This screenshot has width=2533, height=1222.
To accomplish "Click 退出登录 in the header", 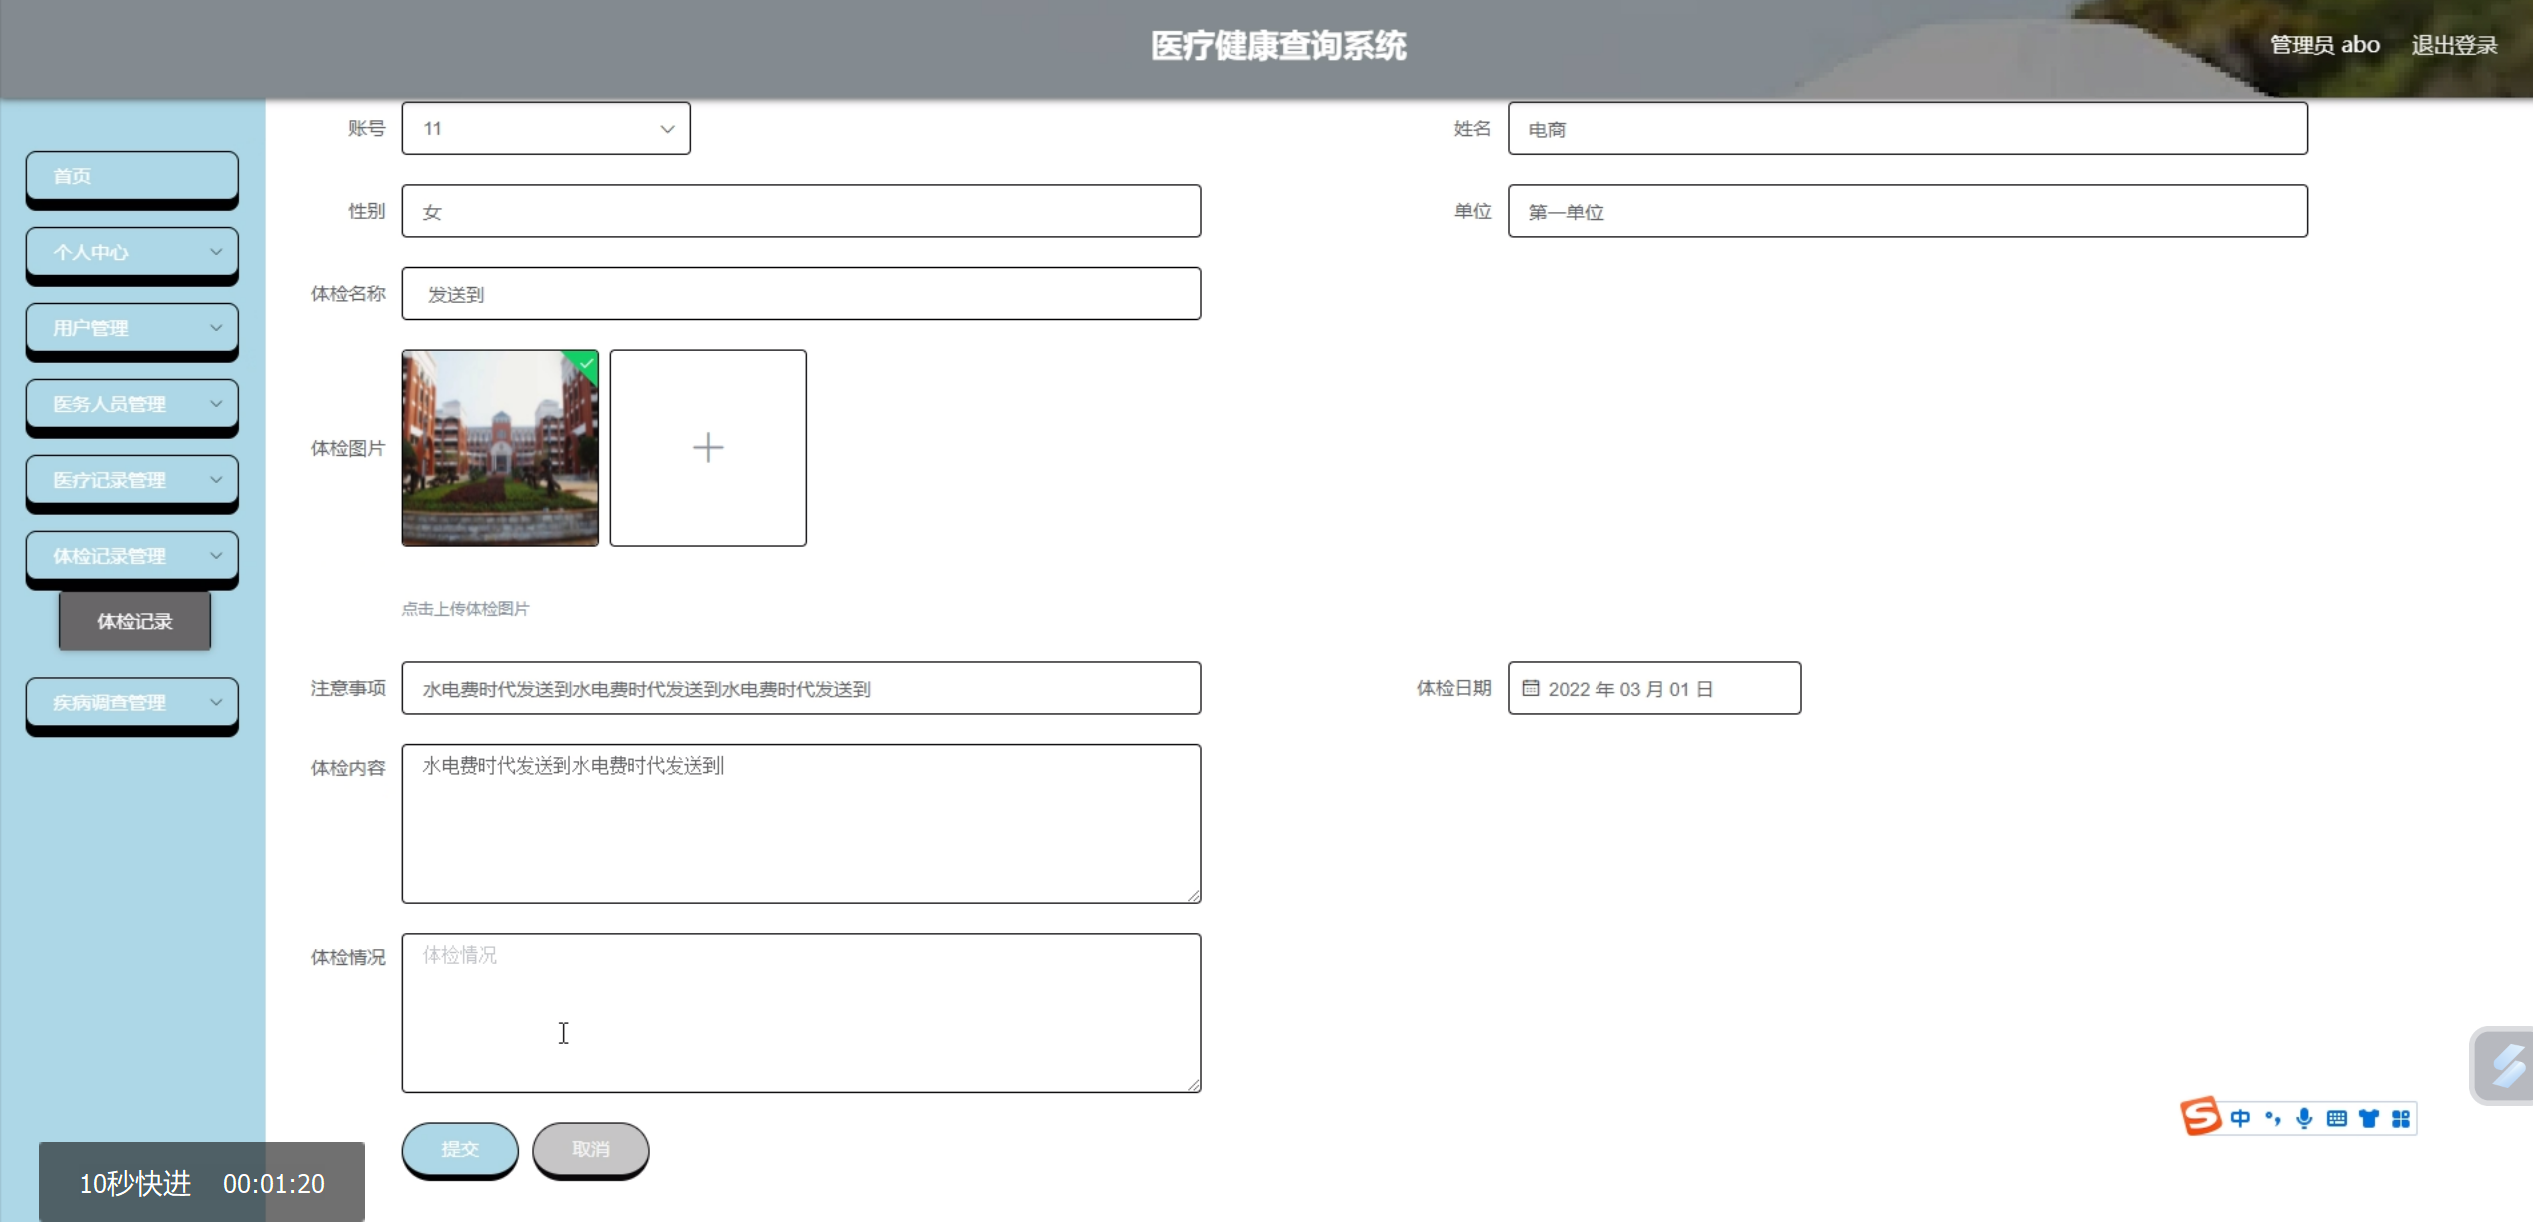I will click(x=2453, y=45).
